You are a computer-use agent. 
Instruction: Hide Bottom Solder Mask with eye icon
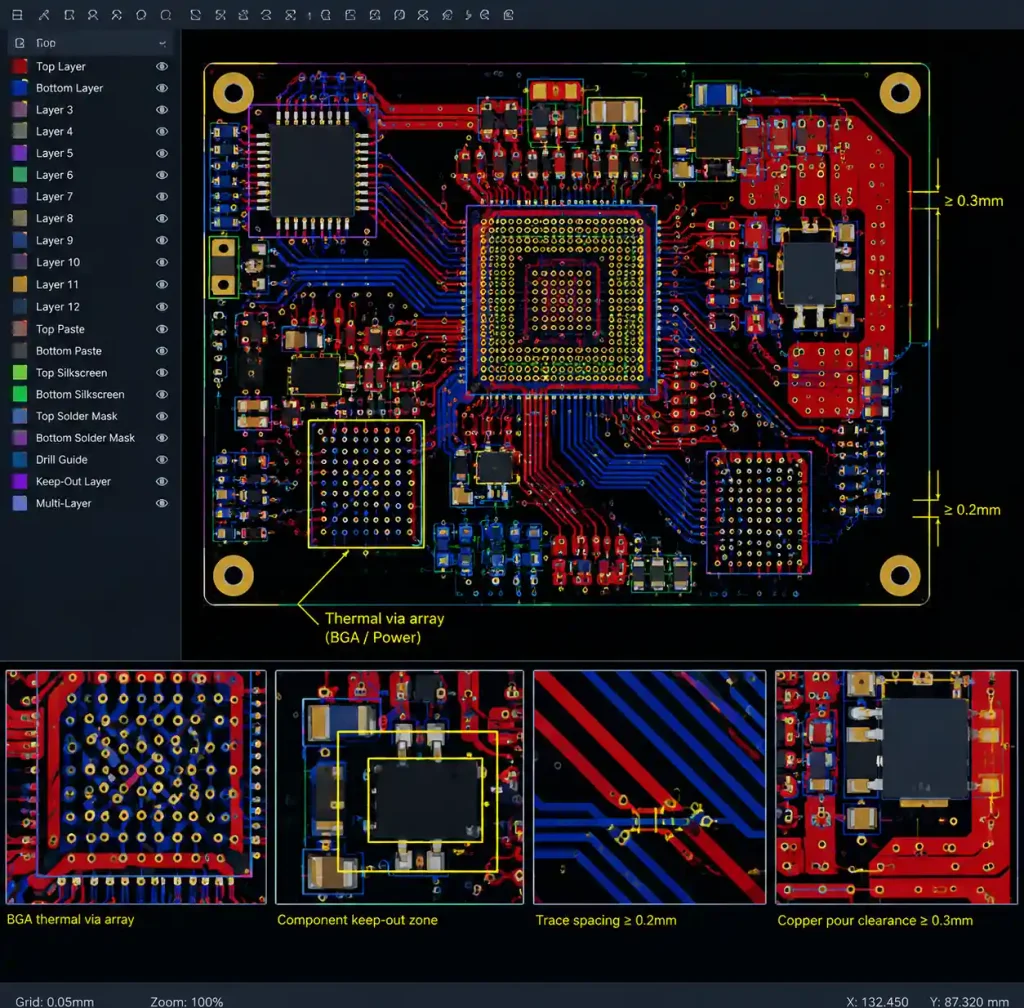pyautogui.click(x=161, y=438)
